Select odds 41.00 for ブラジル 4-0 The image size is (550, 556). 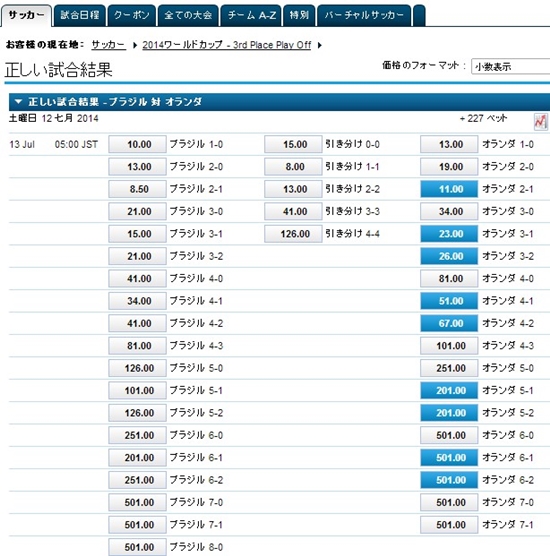(x=138, y=278)
